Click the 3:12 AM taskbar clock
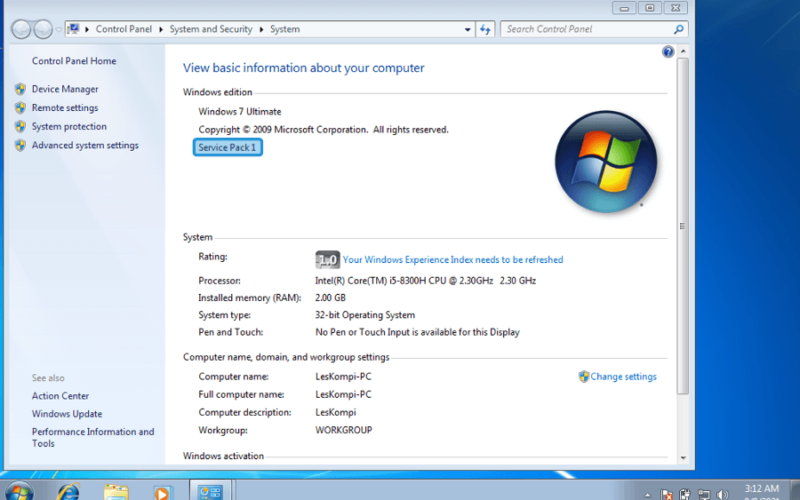Viewport: 800px width, 500px height. click(x=762, y=491)
